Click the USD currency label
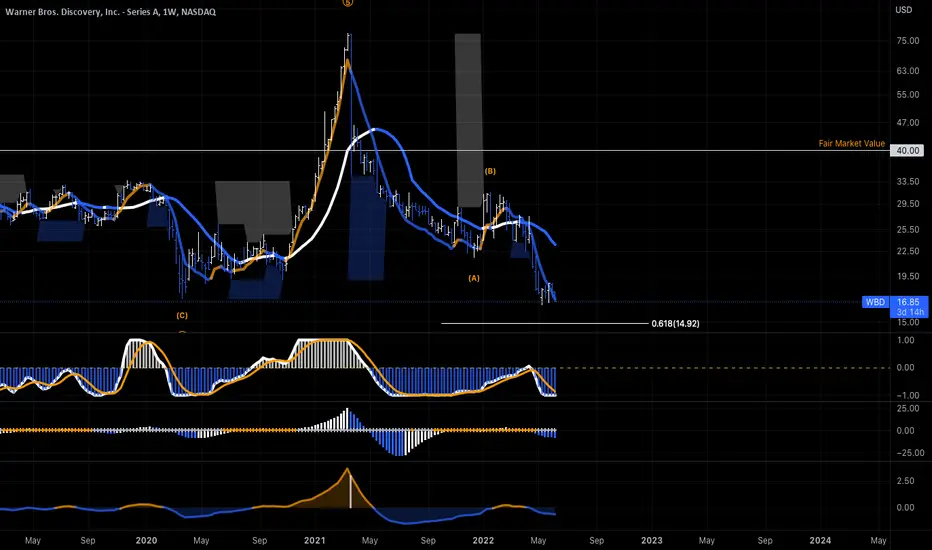 click(x=903, y=10)
